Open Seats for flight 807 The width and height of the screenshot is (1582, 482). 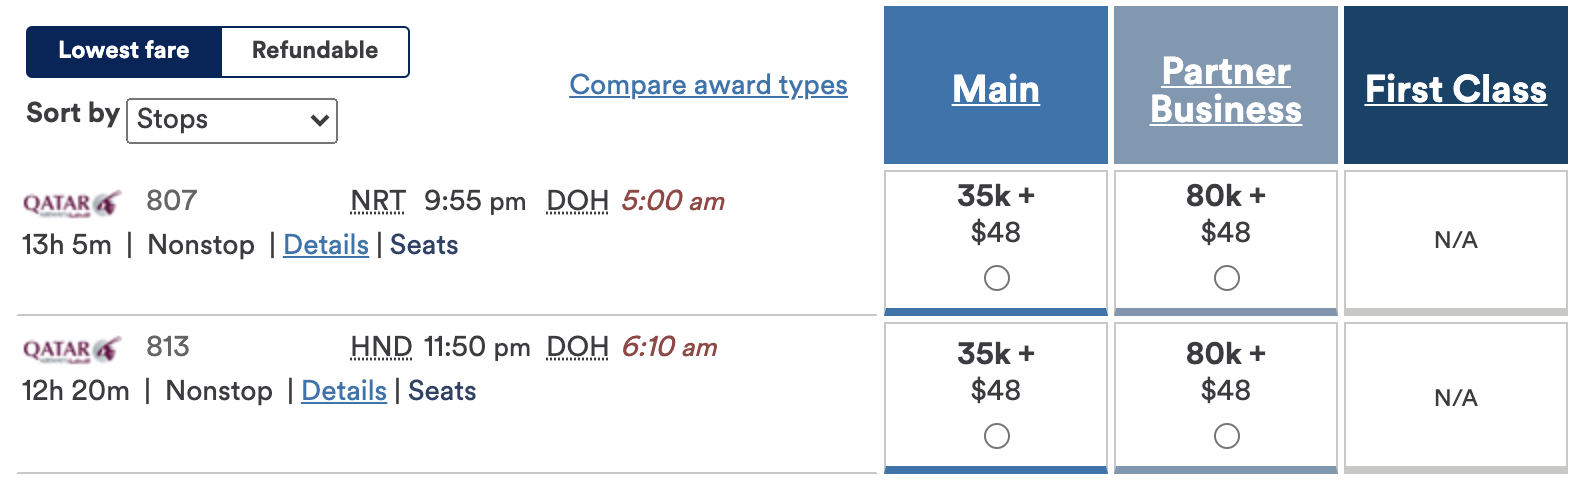[x=424, y=245]
